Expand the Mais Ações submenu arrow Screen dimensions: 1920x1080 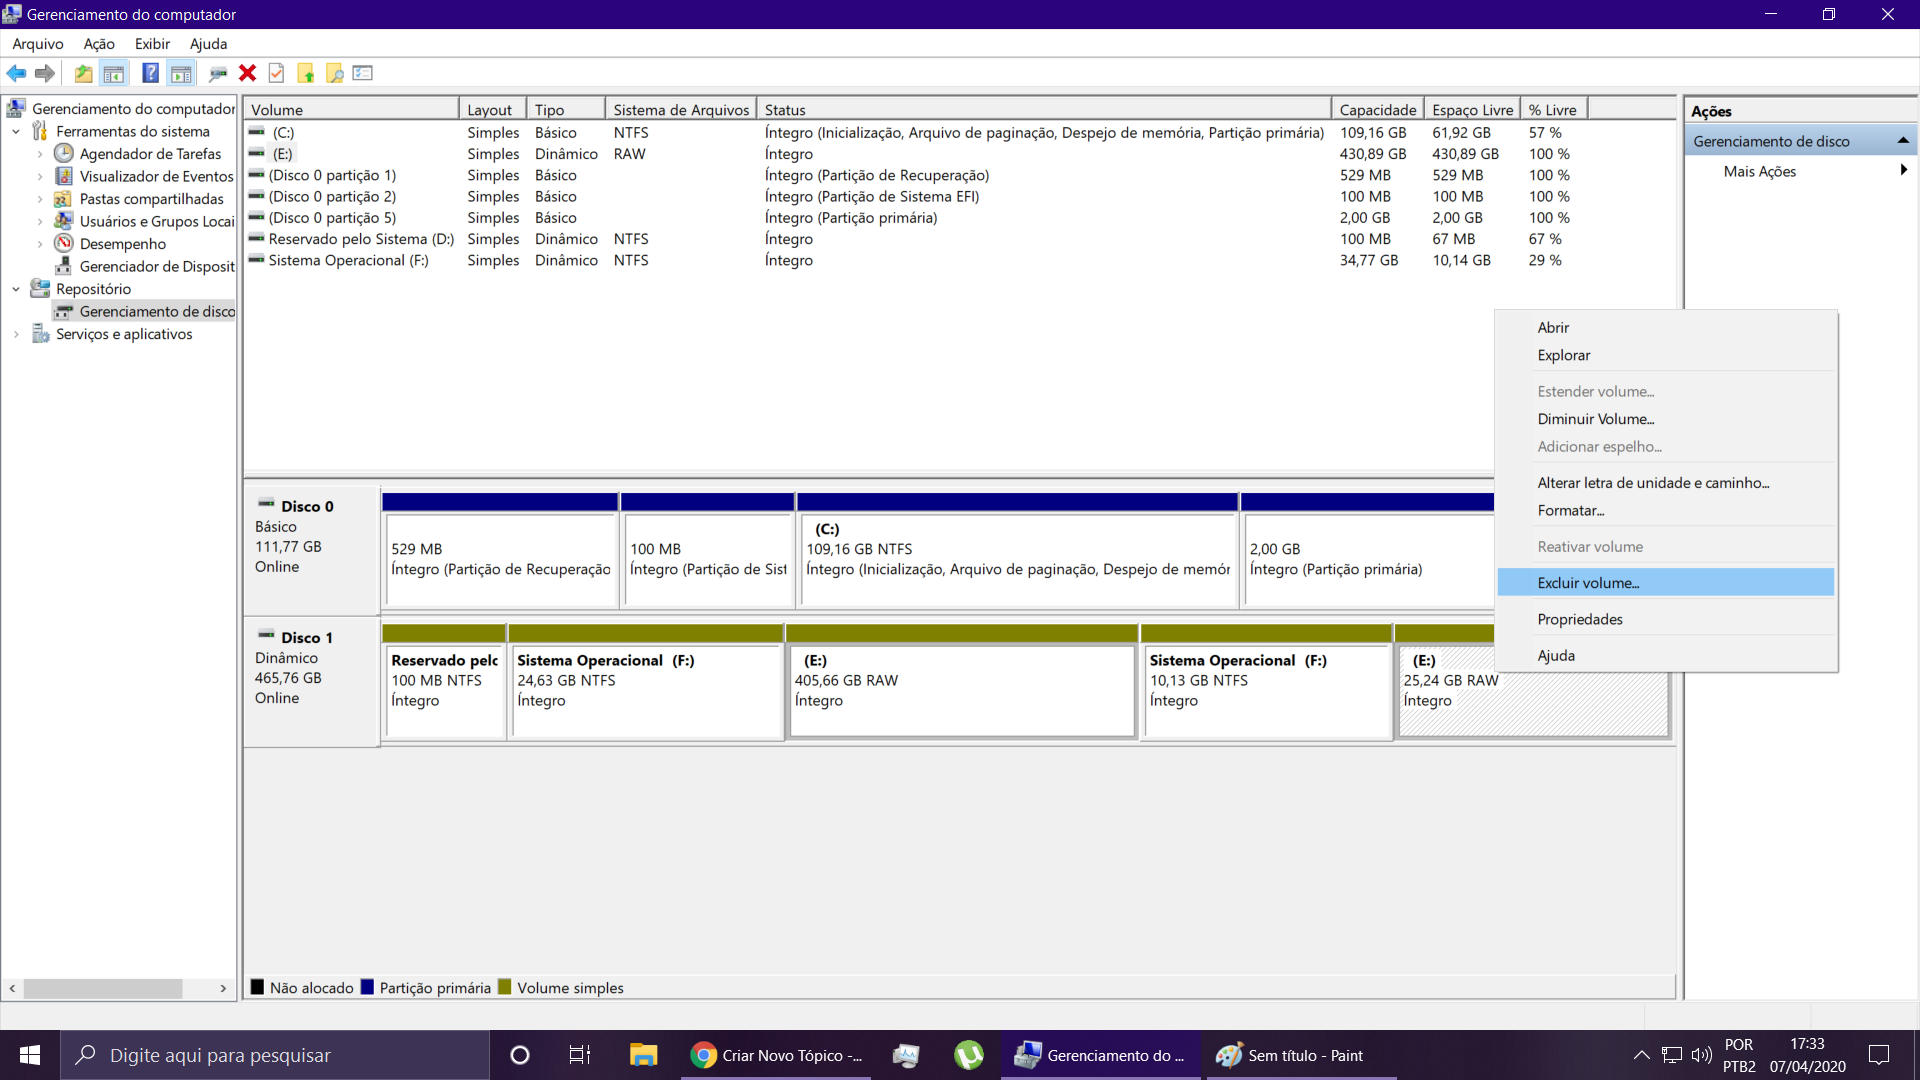point(1903,171)
